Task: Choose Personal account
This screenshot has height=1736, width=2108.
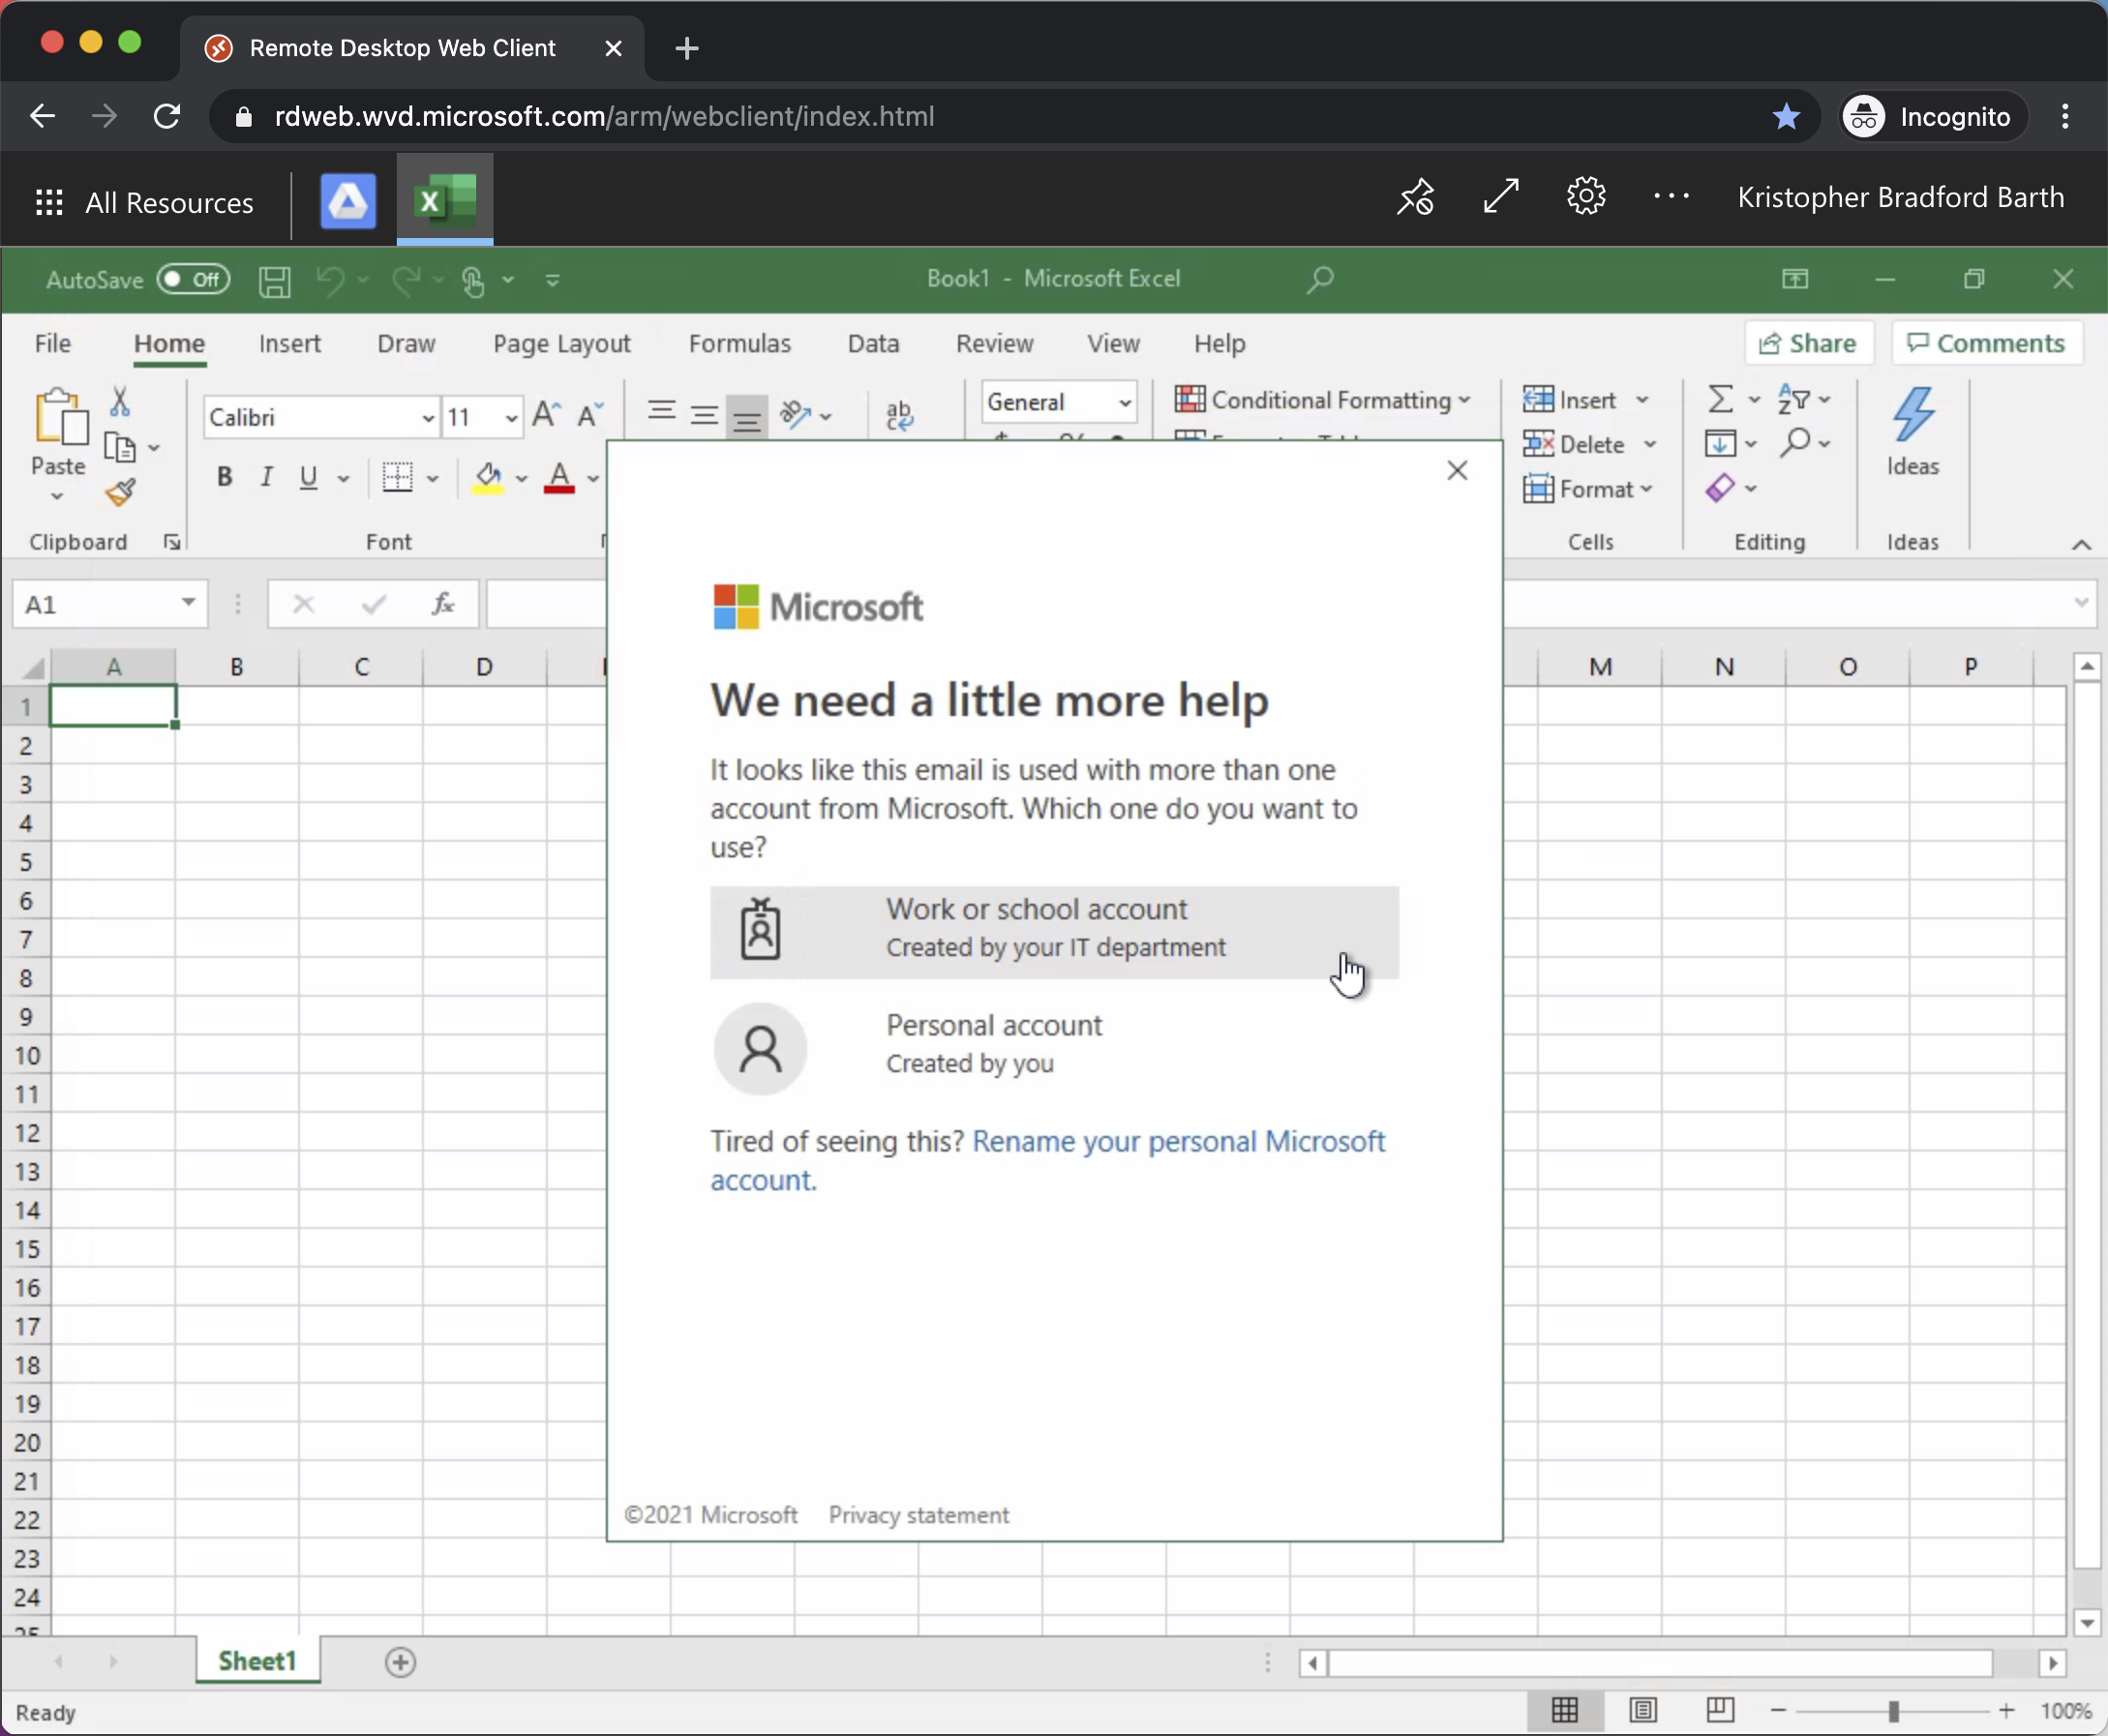Action: tap(1054, 1046)
